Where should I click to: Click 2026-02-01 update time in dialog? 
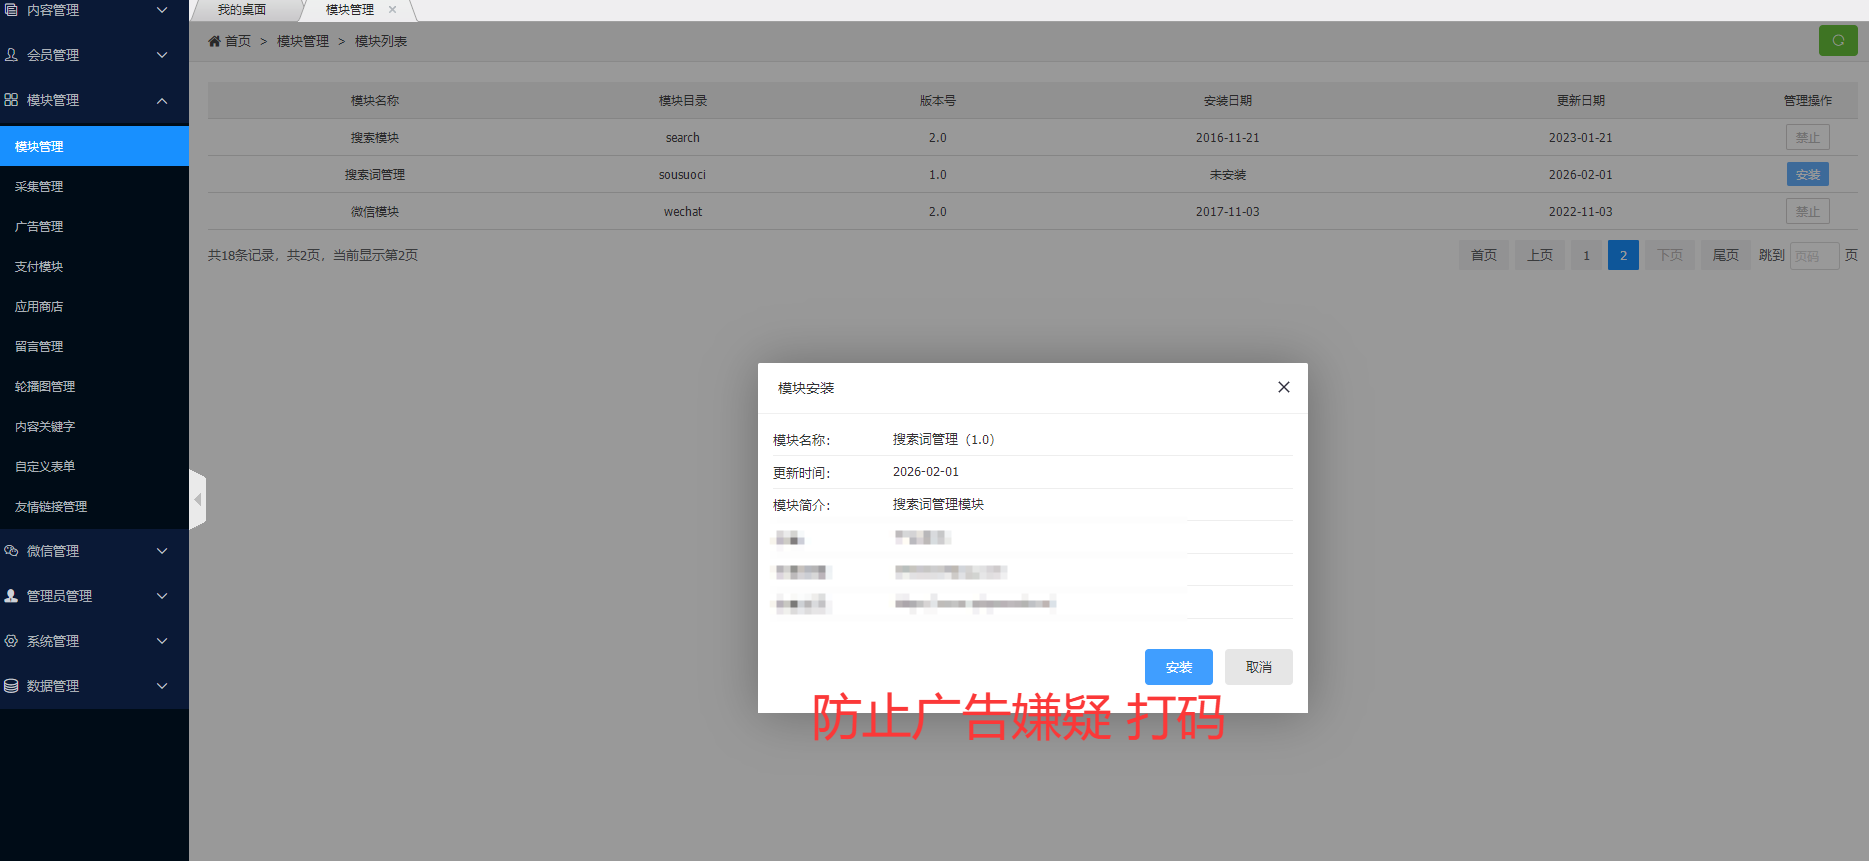(x=926, y=472)
